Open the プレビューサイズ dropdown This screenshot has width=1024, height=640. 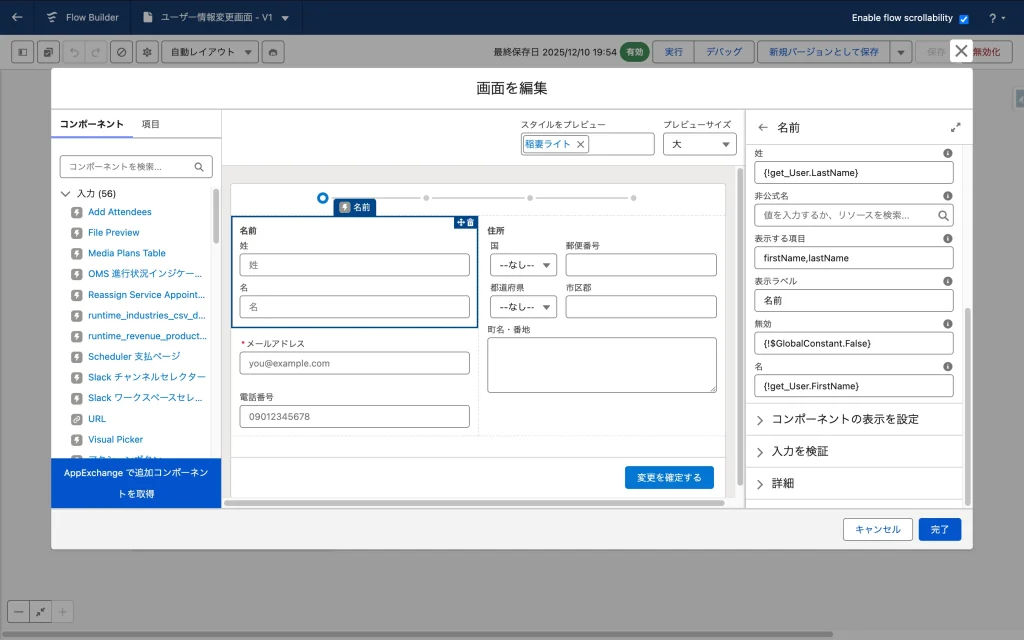click(x=699, y=144)
